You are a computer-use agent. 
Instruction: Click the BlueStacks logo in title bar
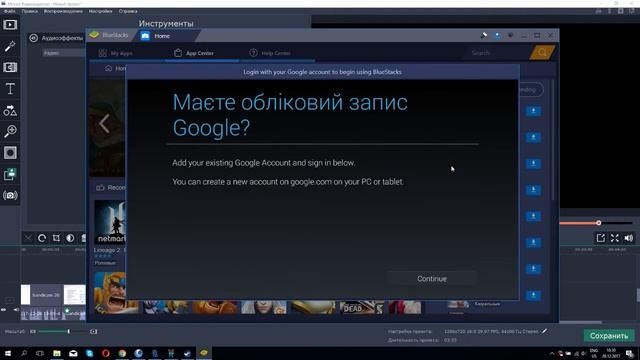[x=94, y=35]
